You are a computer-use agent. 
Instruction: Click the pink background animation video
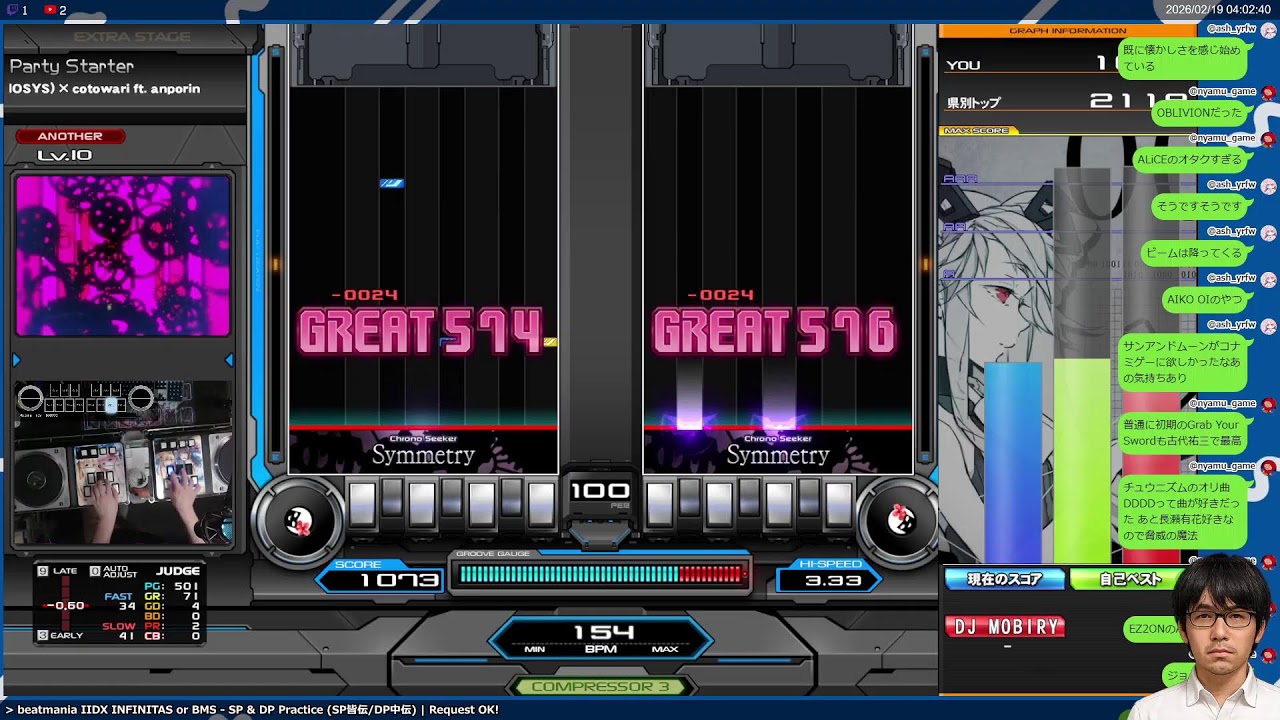point(122,256)
